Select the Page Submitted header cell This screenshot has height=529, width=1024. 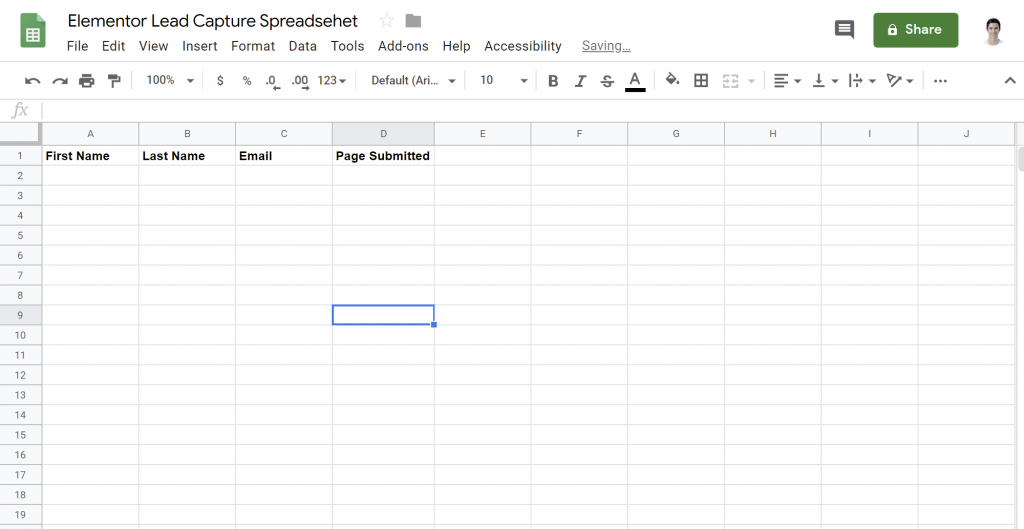click(x=383, y=156)
